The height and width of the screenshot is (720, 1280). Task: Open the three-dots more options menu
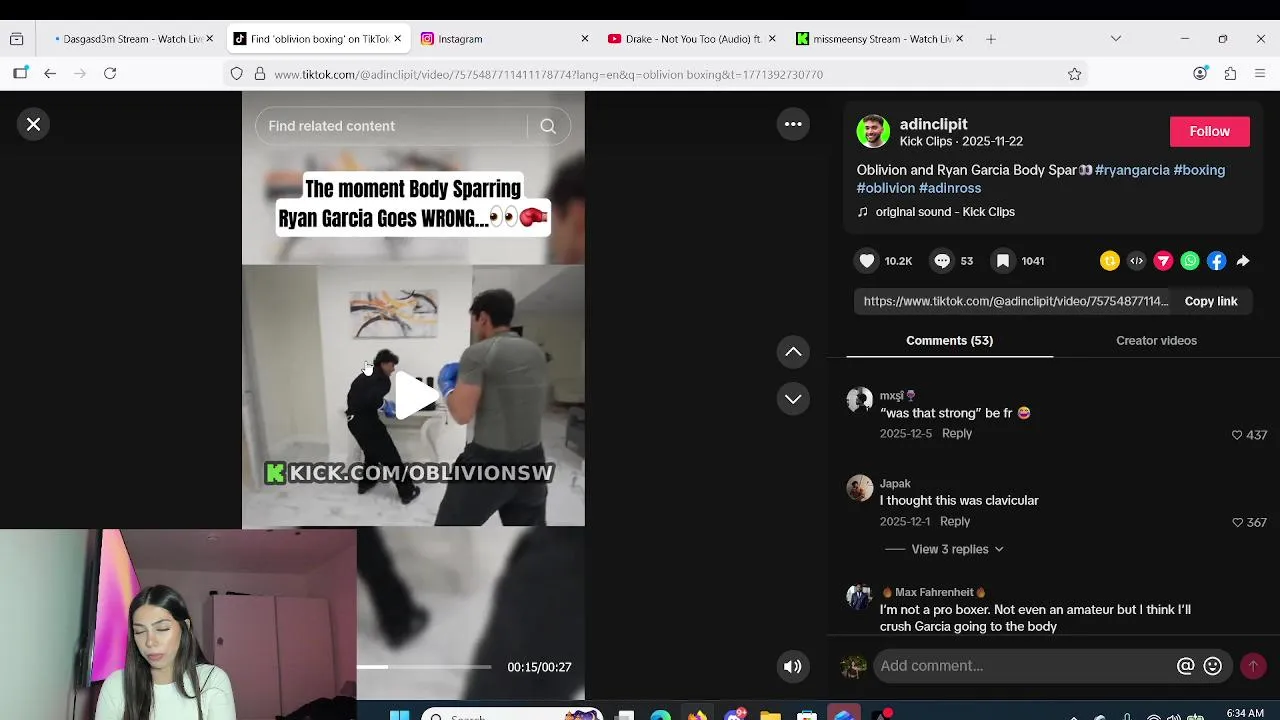(x=793, y=124)
